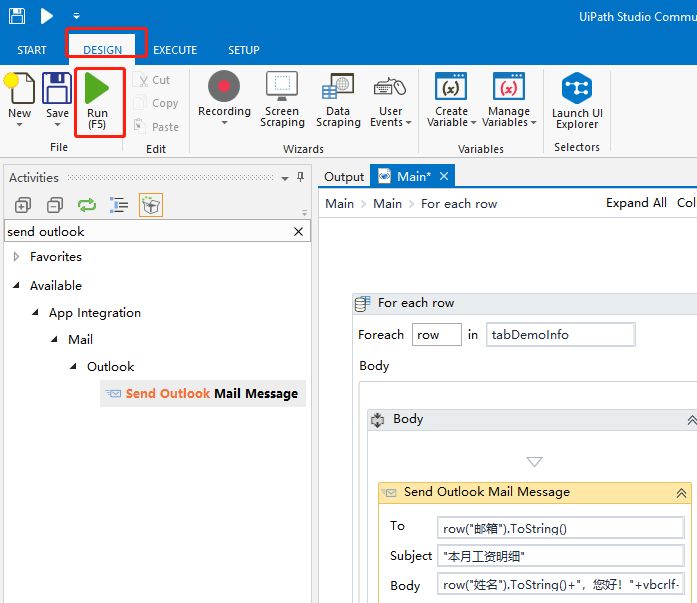Open the Manage Packages icon
The width and height of the screenshot is (697, 603).
[151, 205]
